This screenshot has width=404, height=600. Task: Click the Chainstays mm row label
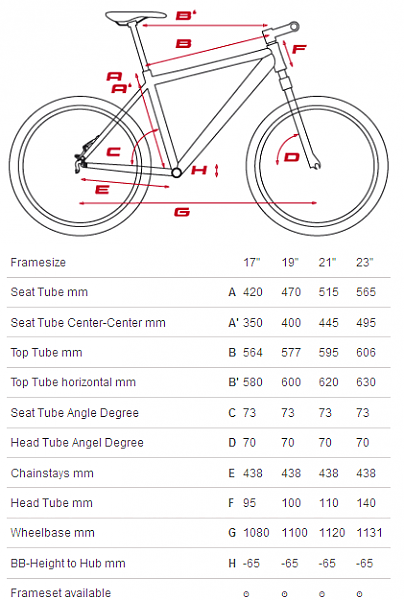point(52,473)
